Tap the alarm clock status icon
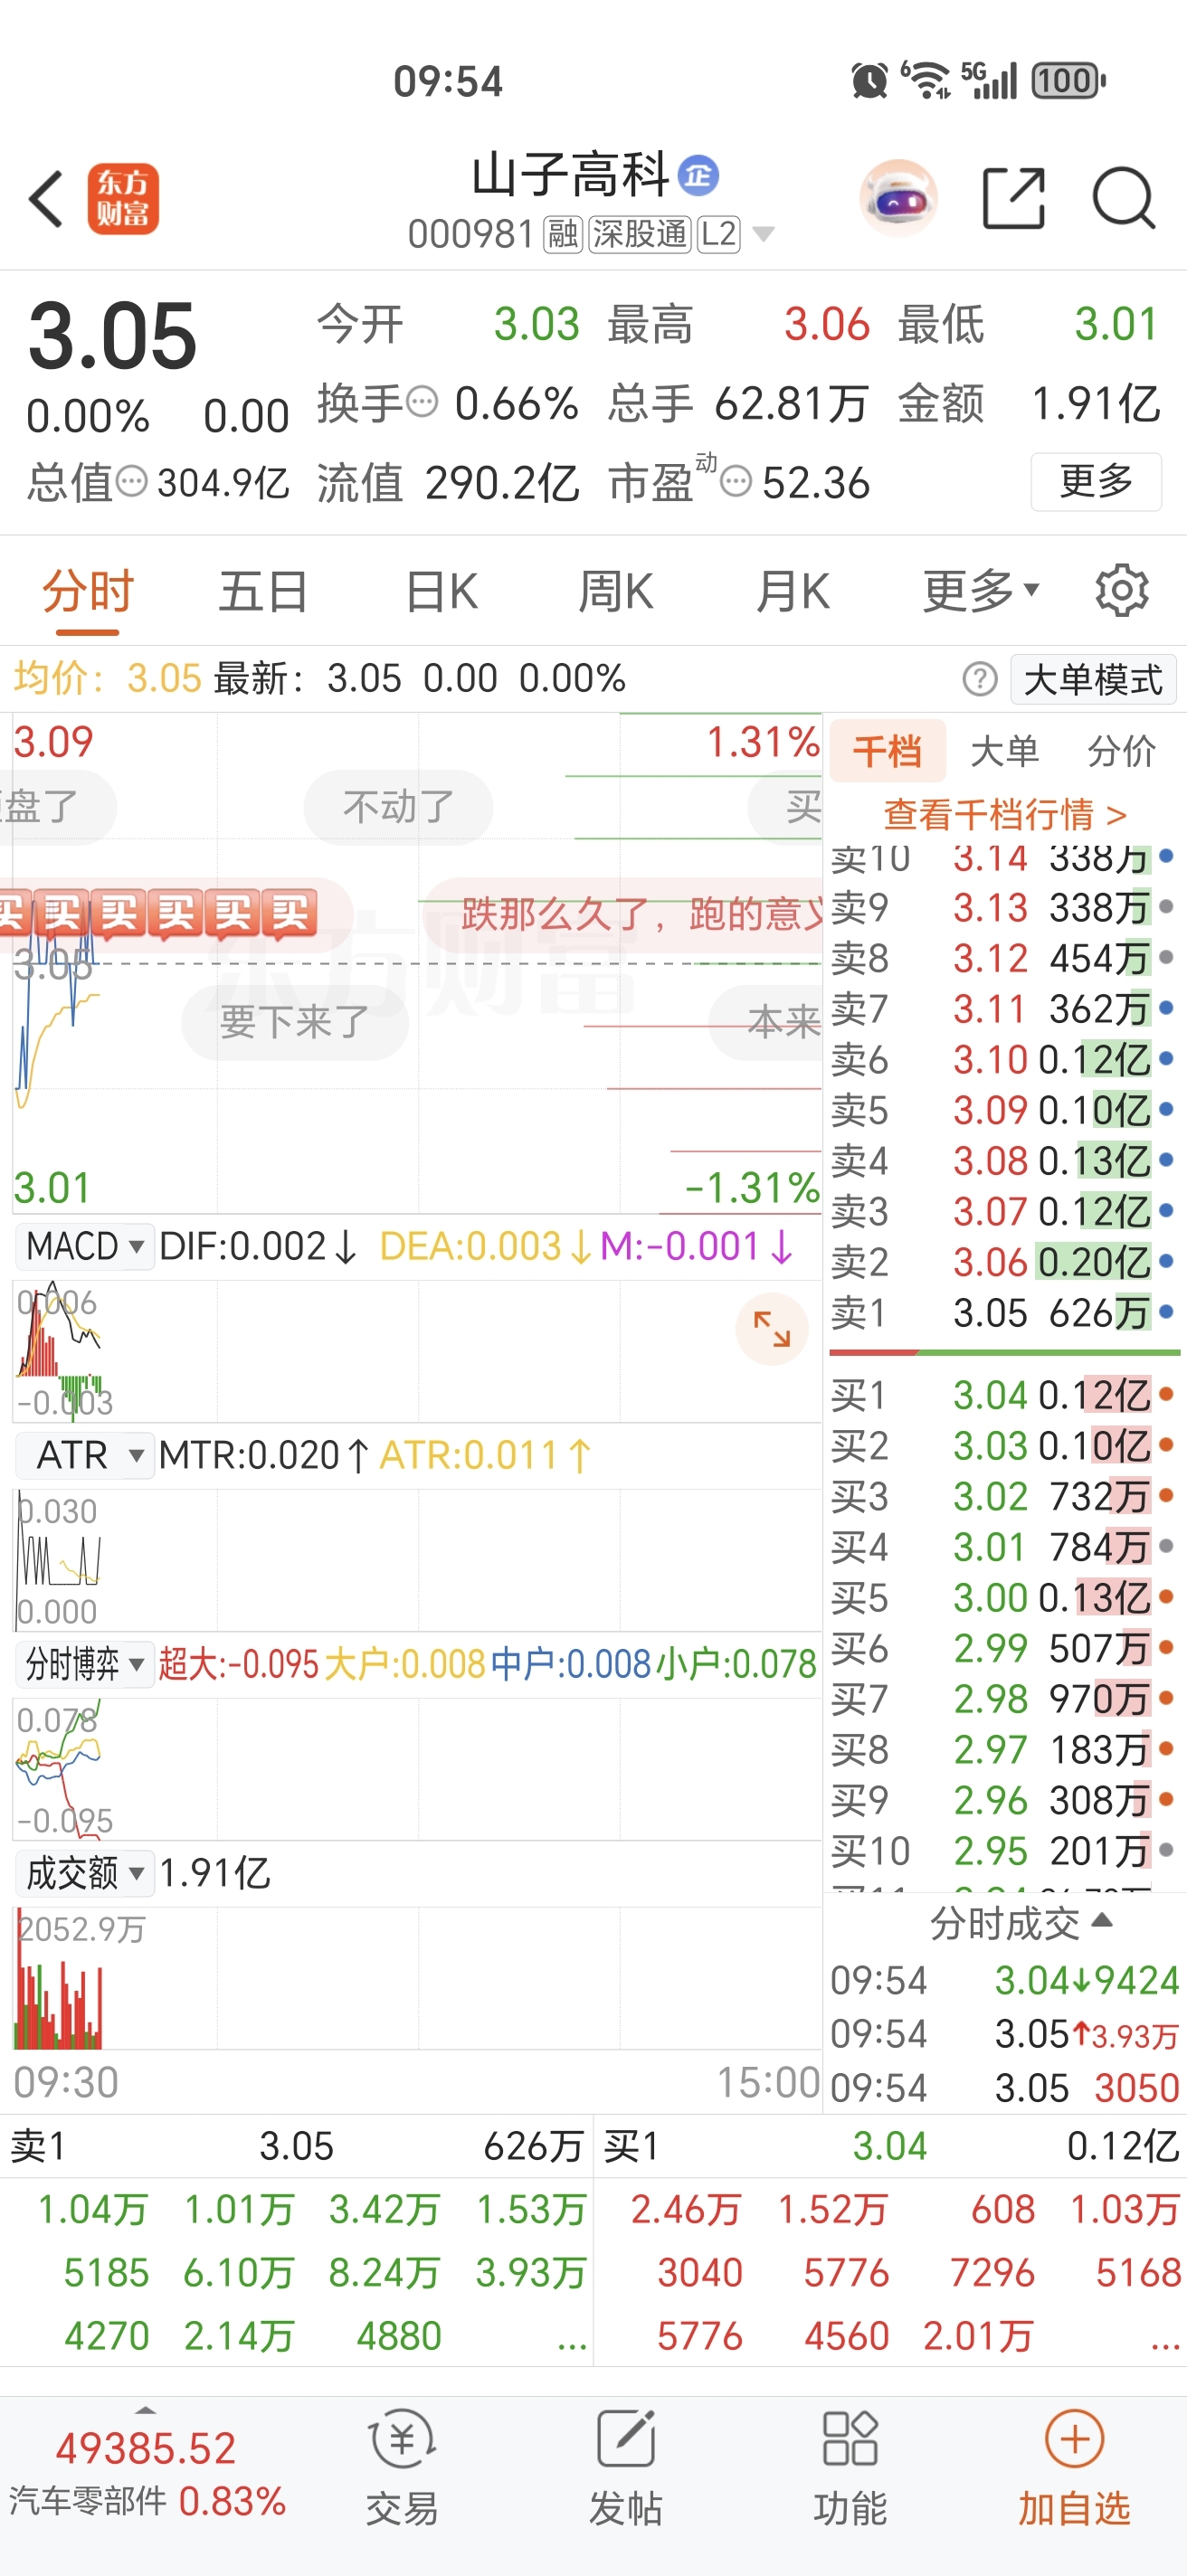Viewport: 1187px width, 2576px height. (x=869, y=80)
